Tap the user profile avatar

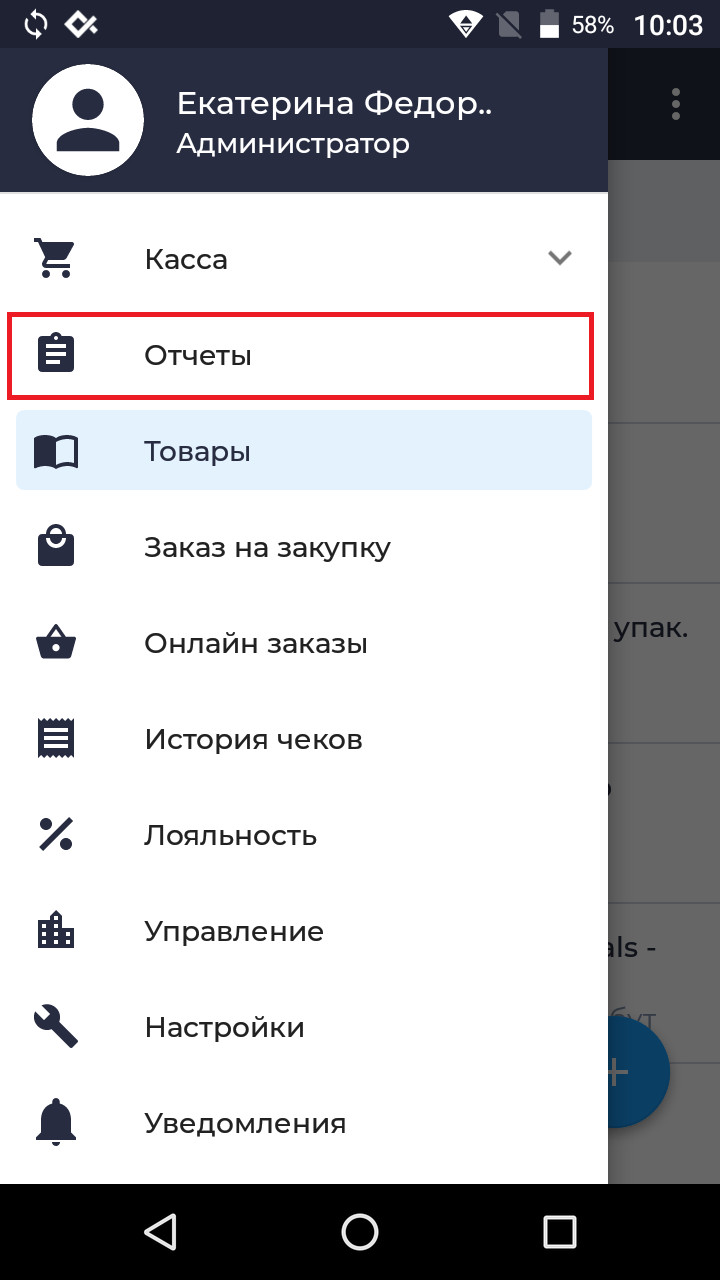88,118
